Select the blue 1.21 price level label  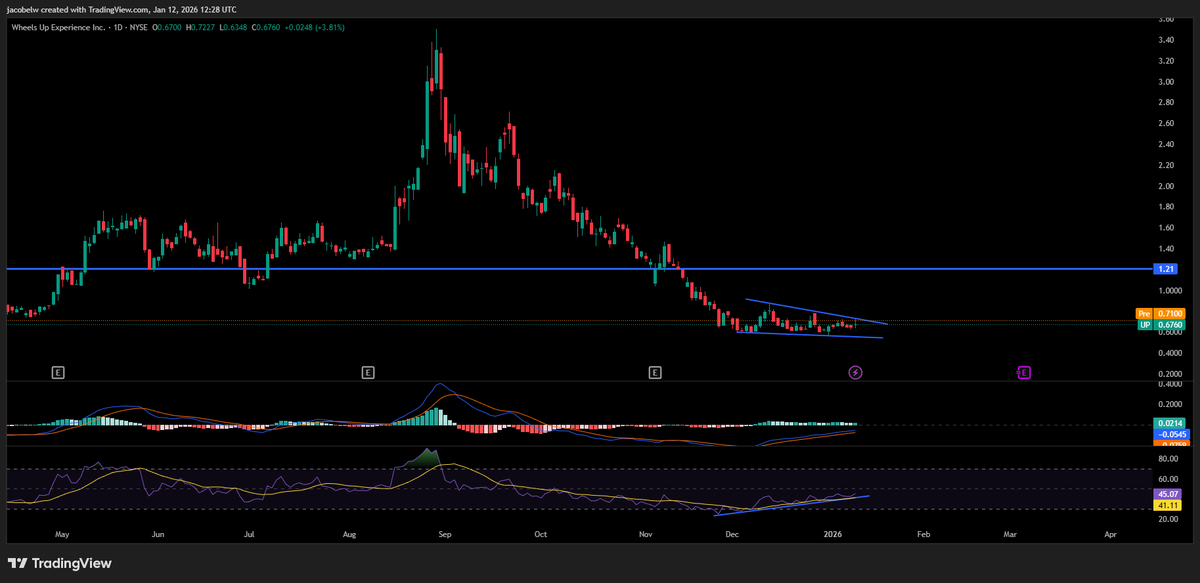tap(1165, 269)
